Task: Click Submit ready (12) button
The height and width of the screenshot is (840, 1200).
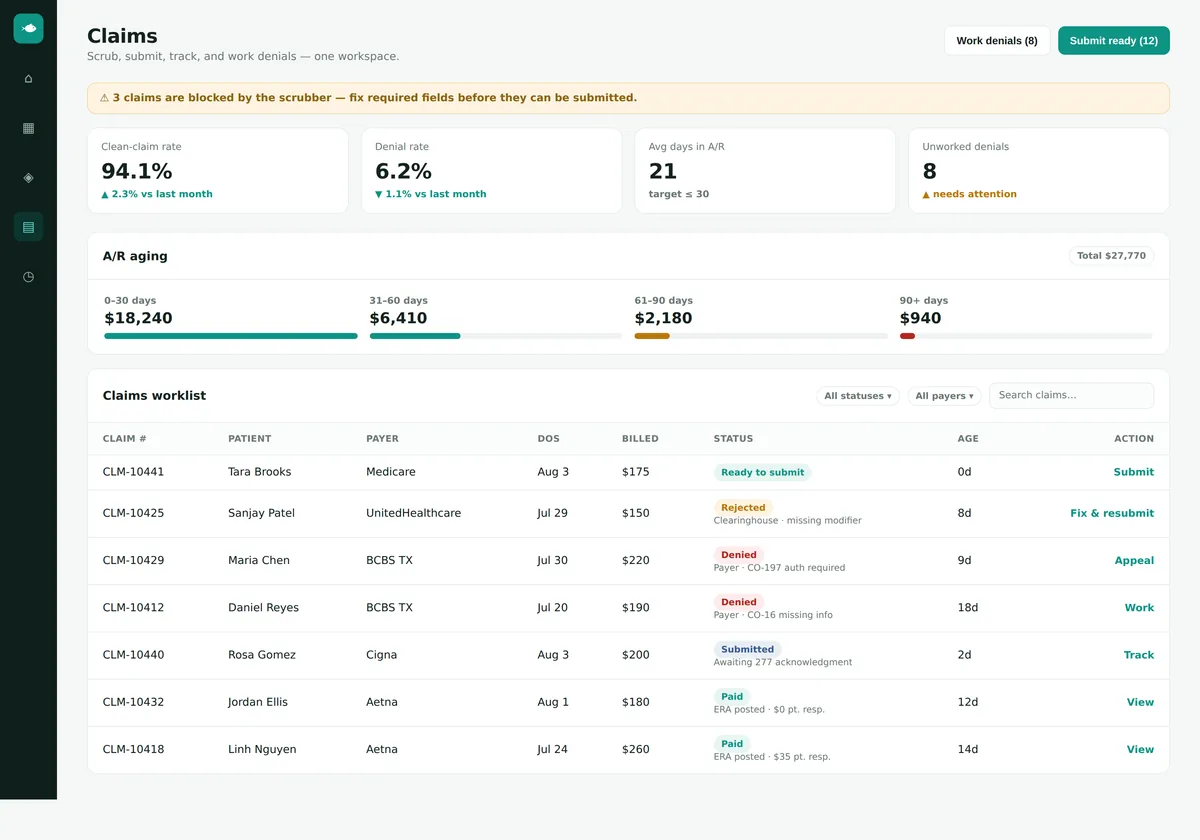Action: point(1114,41)
